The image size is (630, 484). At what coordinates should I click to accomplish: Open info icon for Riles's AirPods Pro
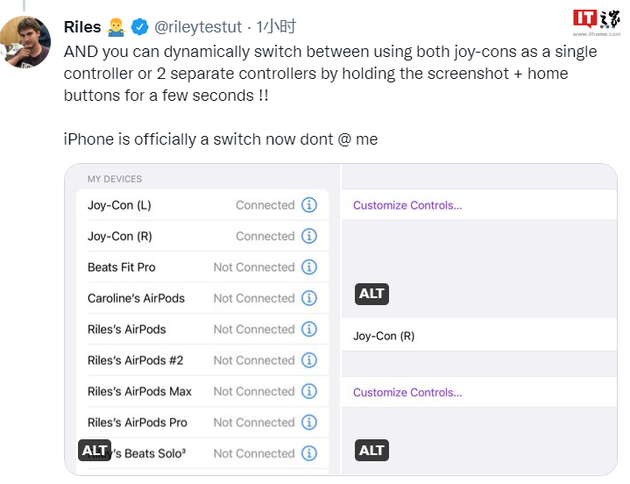pos(309,422)
